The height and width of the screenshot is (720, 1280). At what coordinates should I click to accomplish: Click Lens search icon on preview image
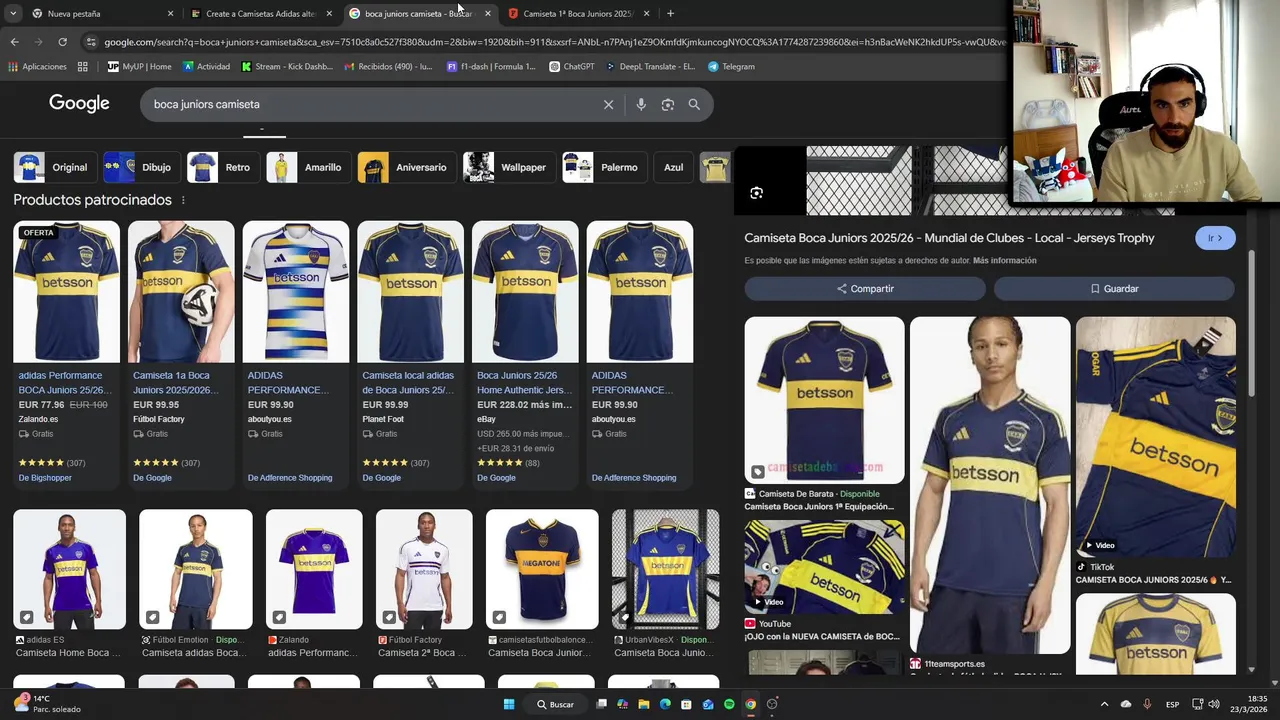pyautogui.click(x=756, y=193)
